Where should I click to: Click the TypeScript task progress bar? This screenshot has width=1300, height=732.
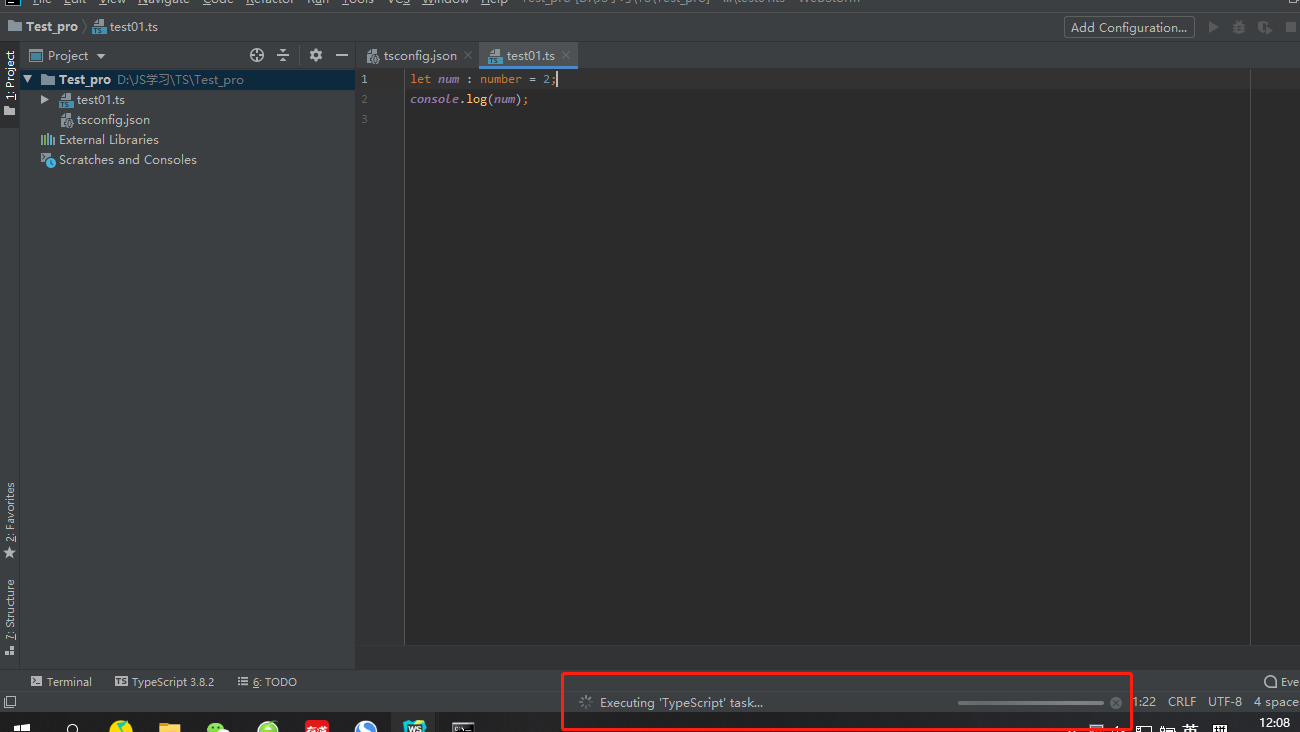pos(1030,703)
